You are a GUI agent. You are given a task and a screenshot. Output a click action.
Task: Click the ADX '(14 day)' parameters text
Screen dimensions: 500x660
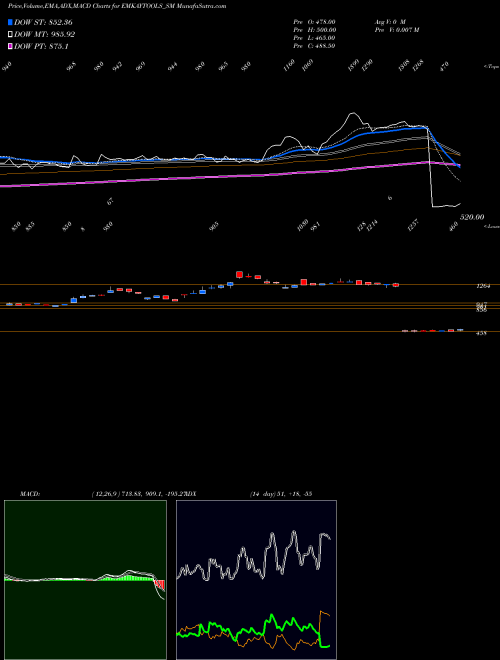click(x=281, y=494)
